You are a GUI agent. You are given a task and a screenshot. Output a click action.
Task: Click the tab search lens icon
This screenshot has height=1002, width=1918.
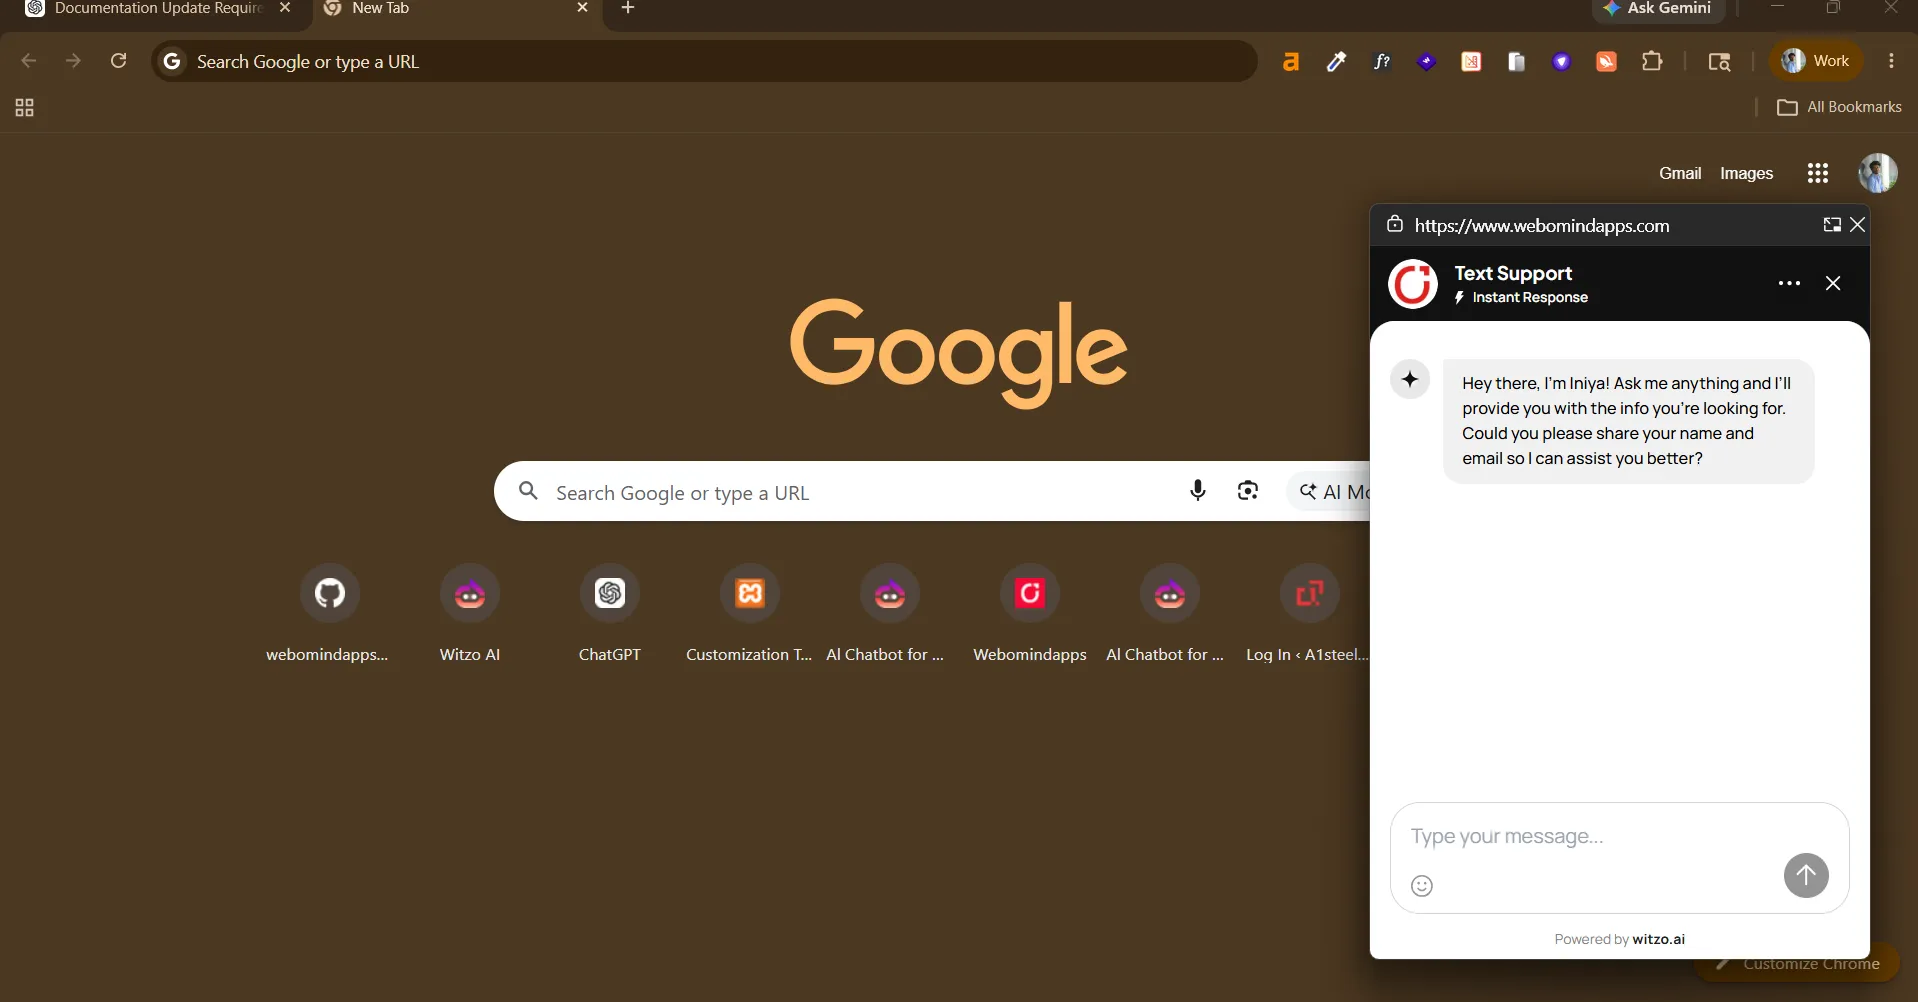tap(1719, 62)
